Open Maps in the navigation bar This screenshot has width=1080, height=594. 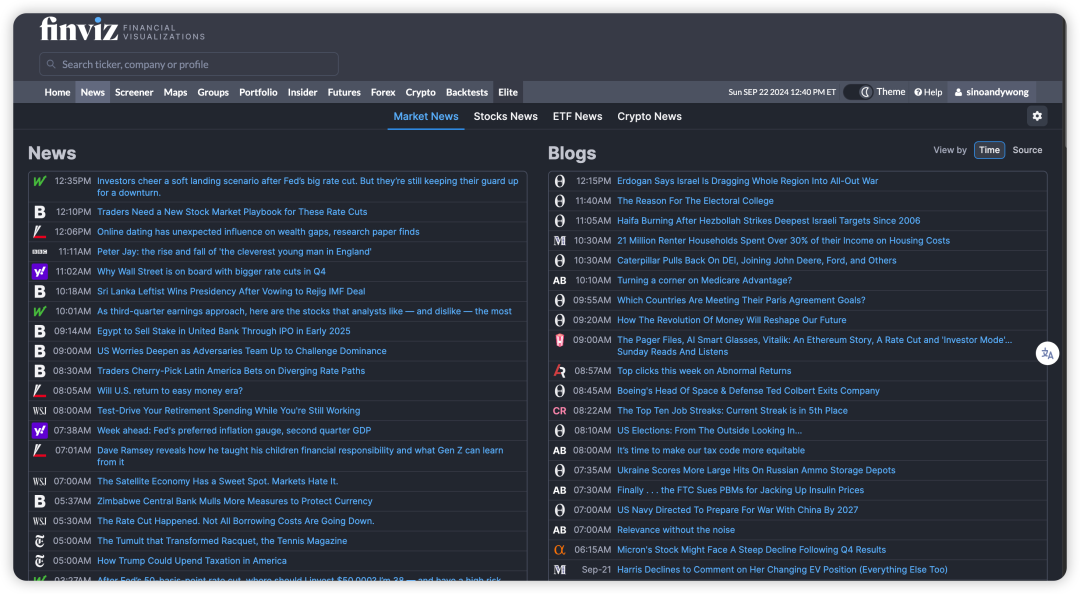click(x=176, y=92)
